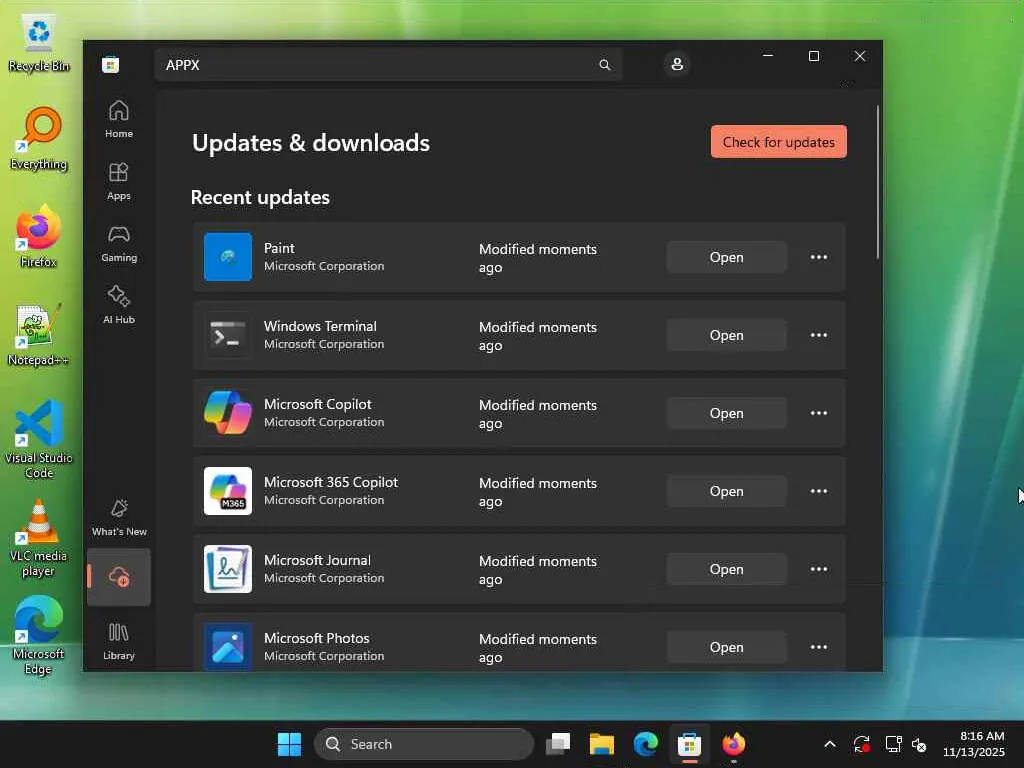Click the Windows Terminal name text
The width and height of the screenshot is (1024, 768).
point(320,326)
